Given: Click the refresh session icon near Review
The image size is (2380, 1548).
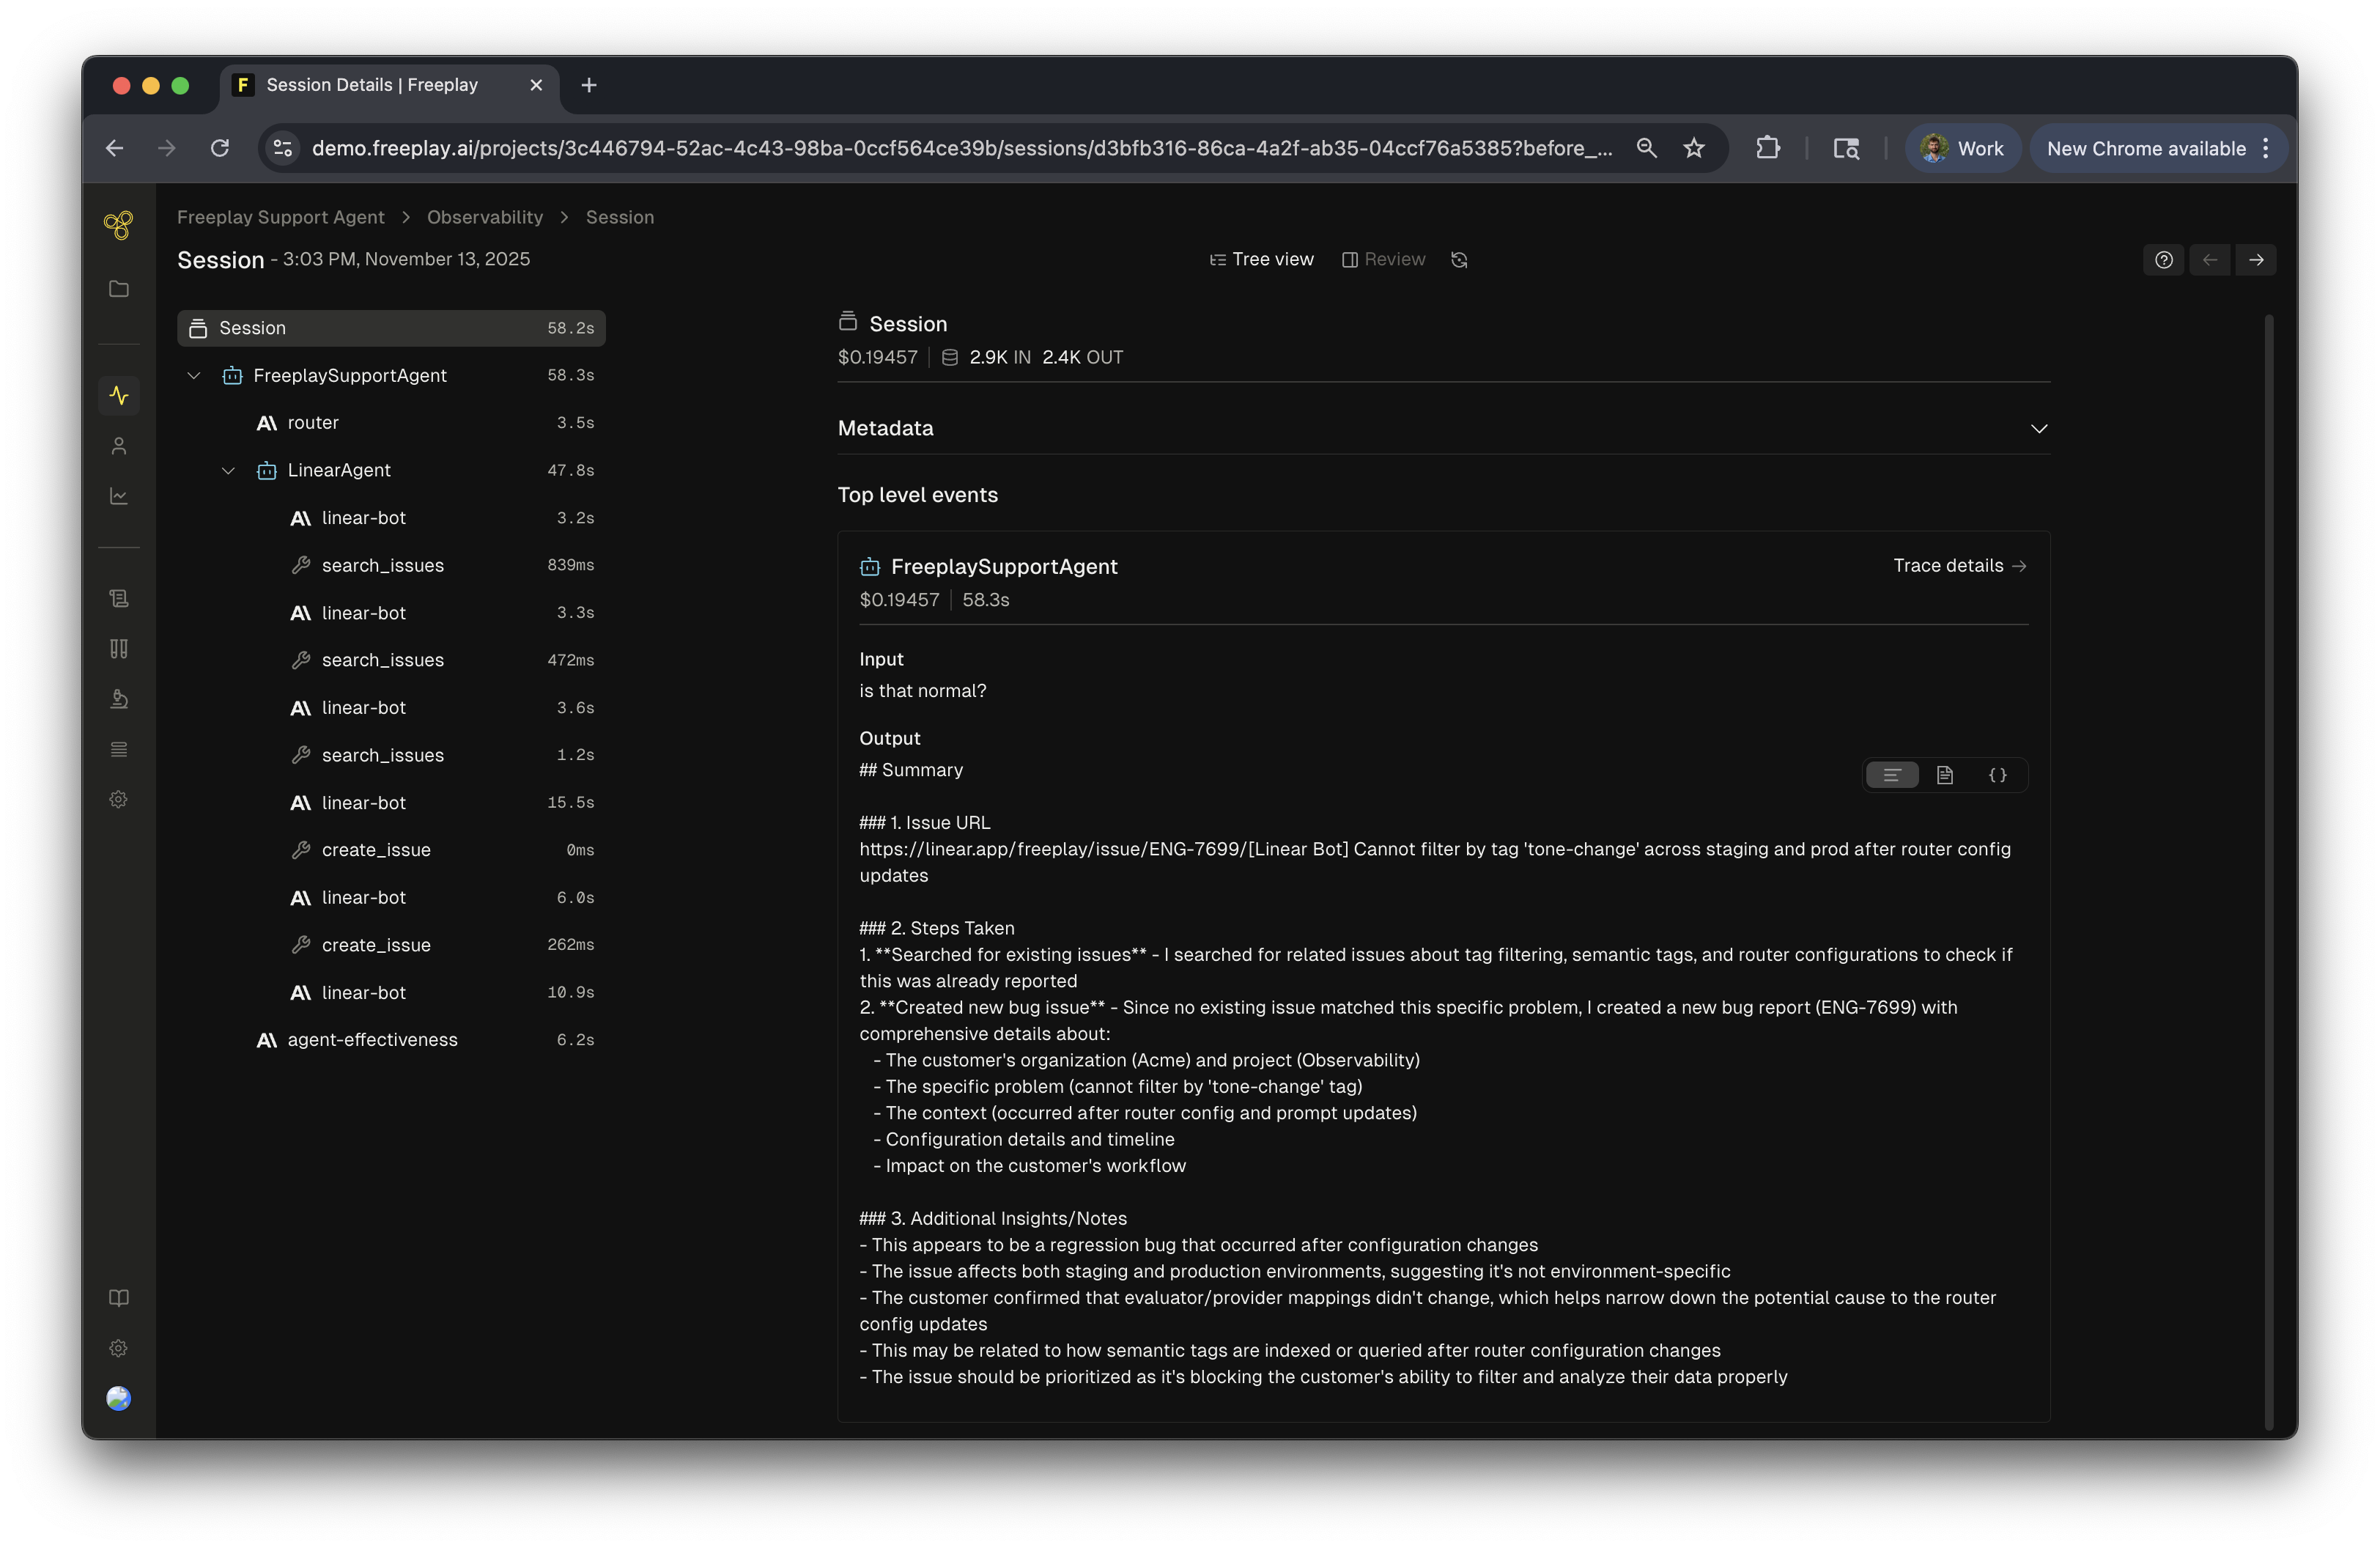Looking at the screenshot, I should (1459, 260).
